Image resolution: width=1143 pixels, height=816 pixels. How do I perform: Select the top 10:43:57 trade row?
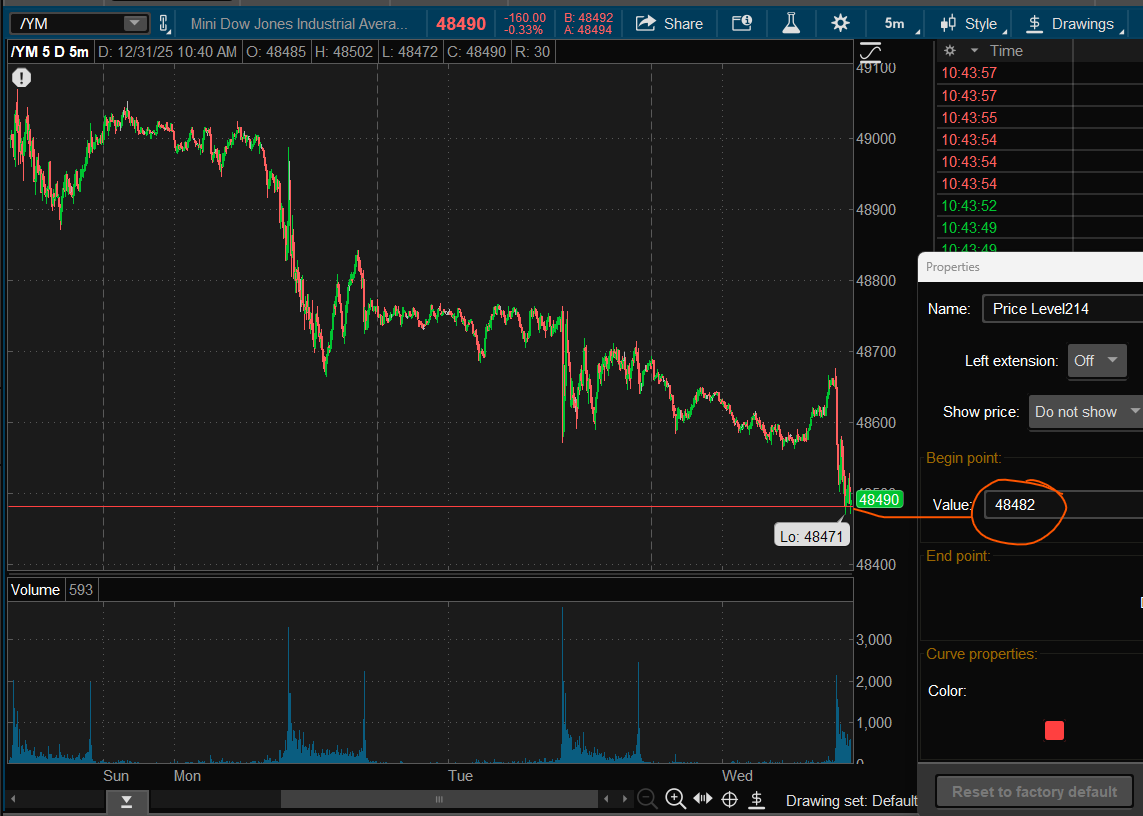point(1039,73)
